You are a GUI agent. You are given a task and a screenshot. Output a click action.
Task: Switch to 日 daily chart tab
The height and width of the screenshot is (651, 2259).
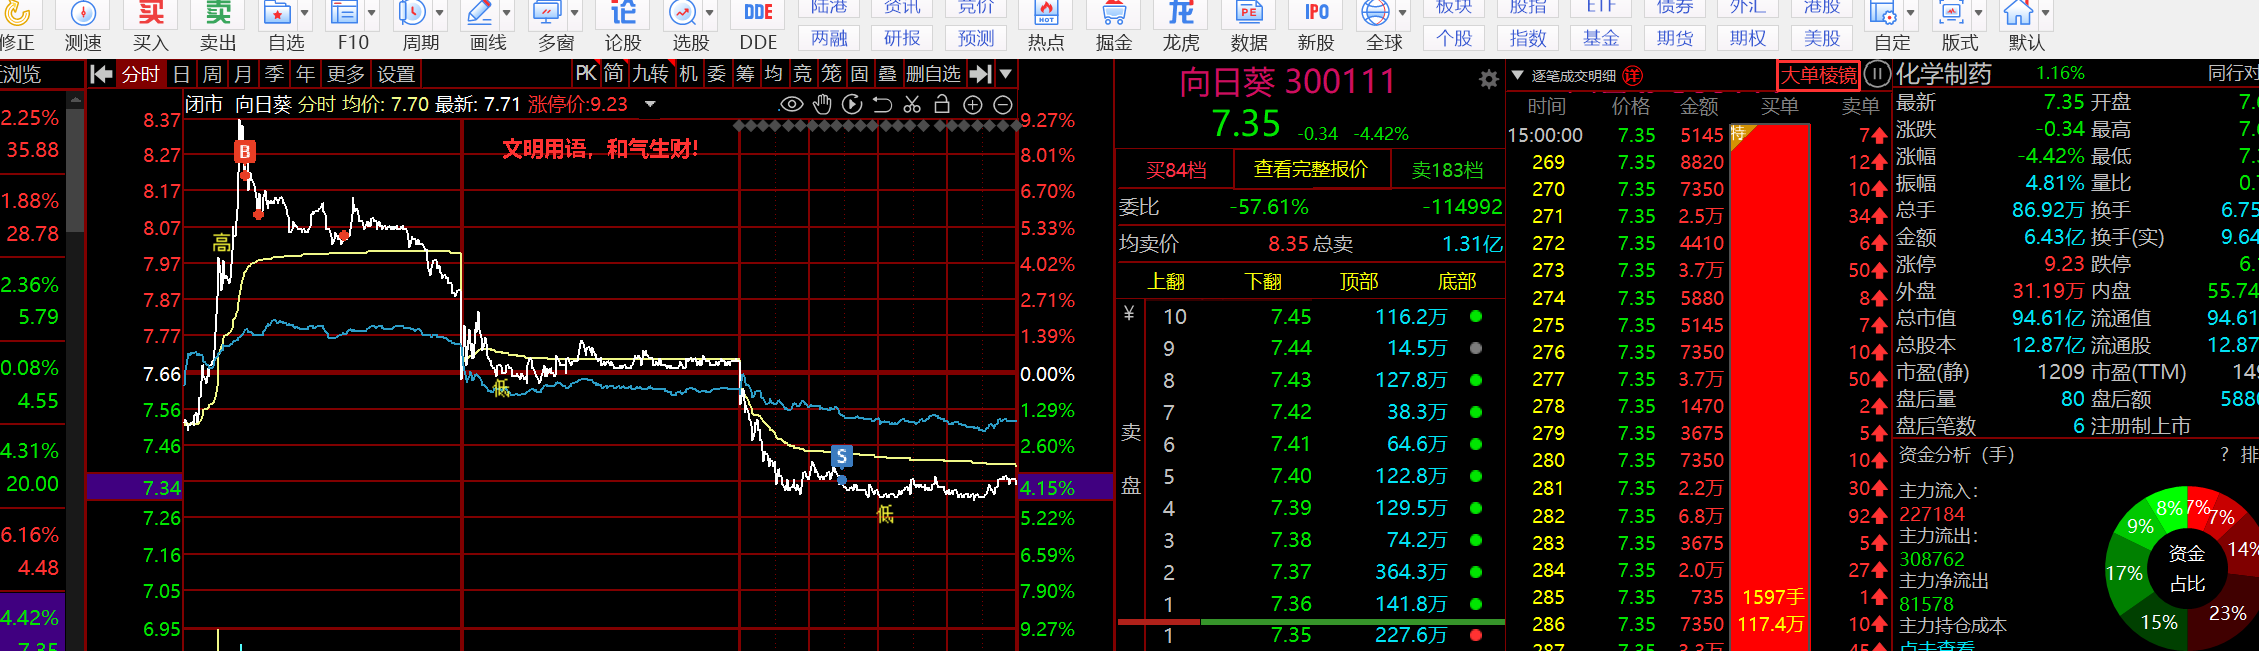(x=181, y=74)
